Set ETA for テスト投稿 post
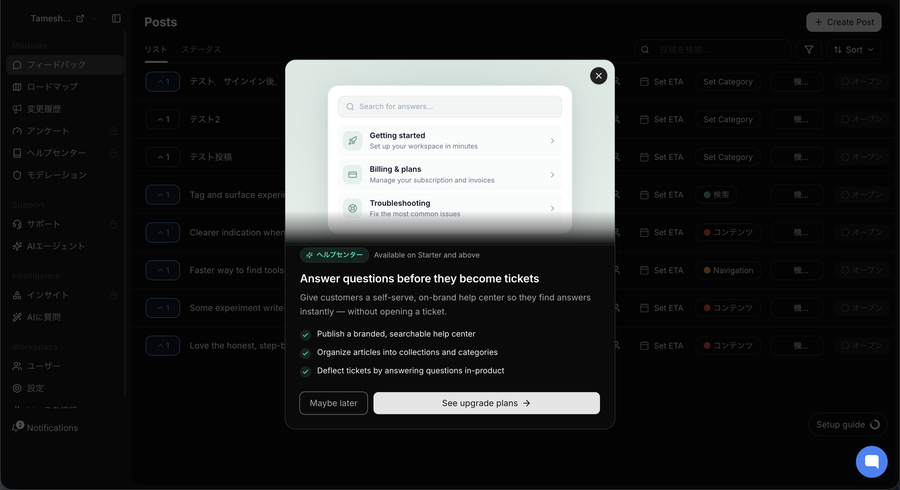The image size is (900, 490). pos(662,157)
